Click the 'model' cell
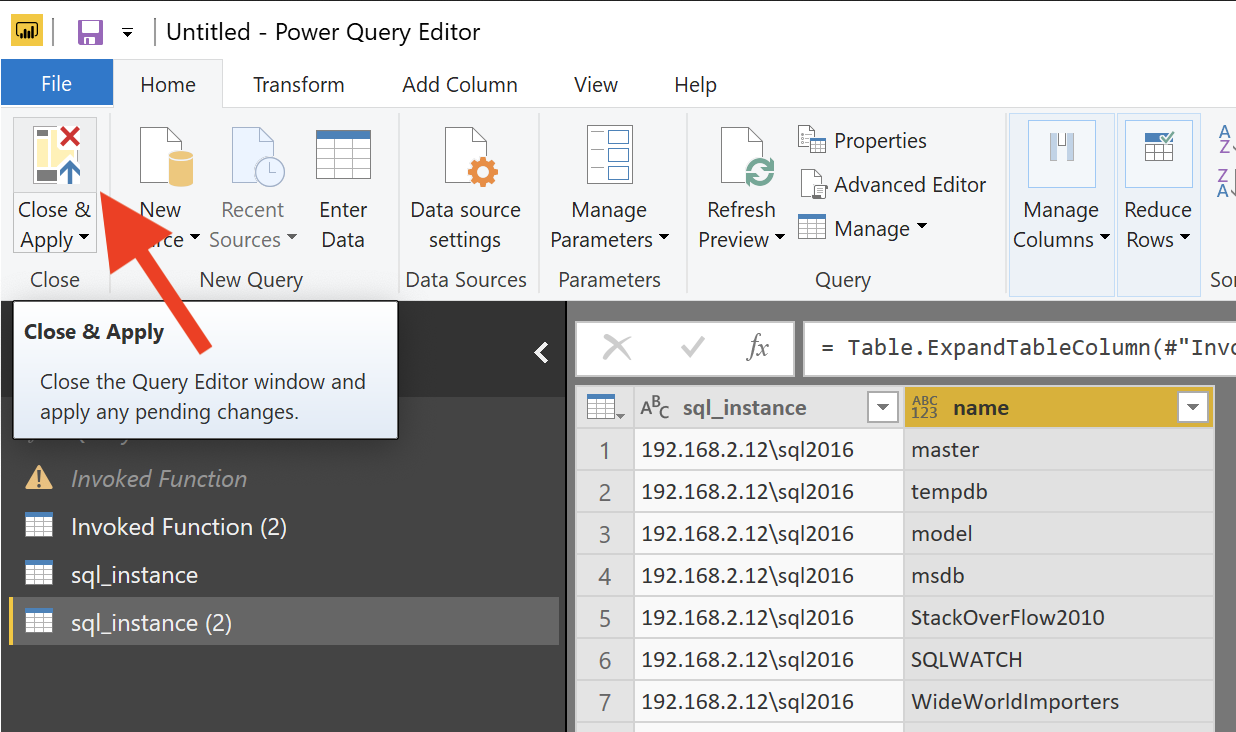This screenshot has width=1236, height=732. point(1059,534)
